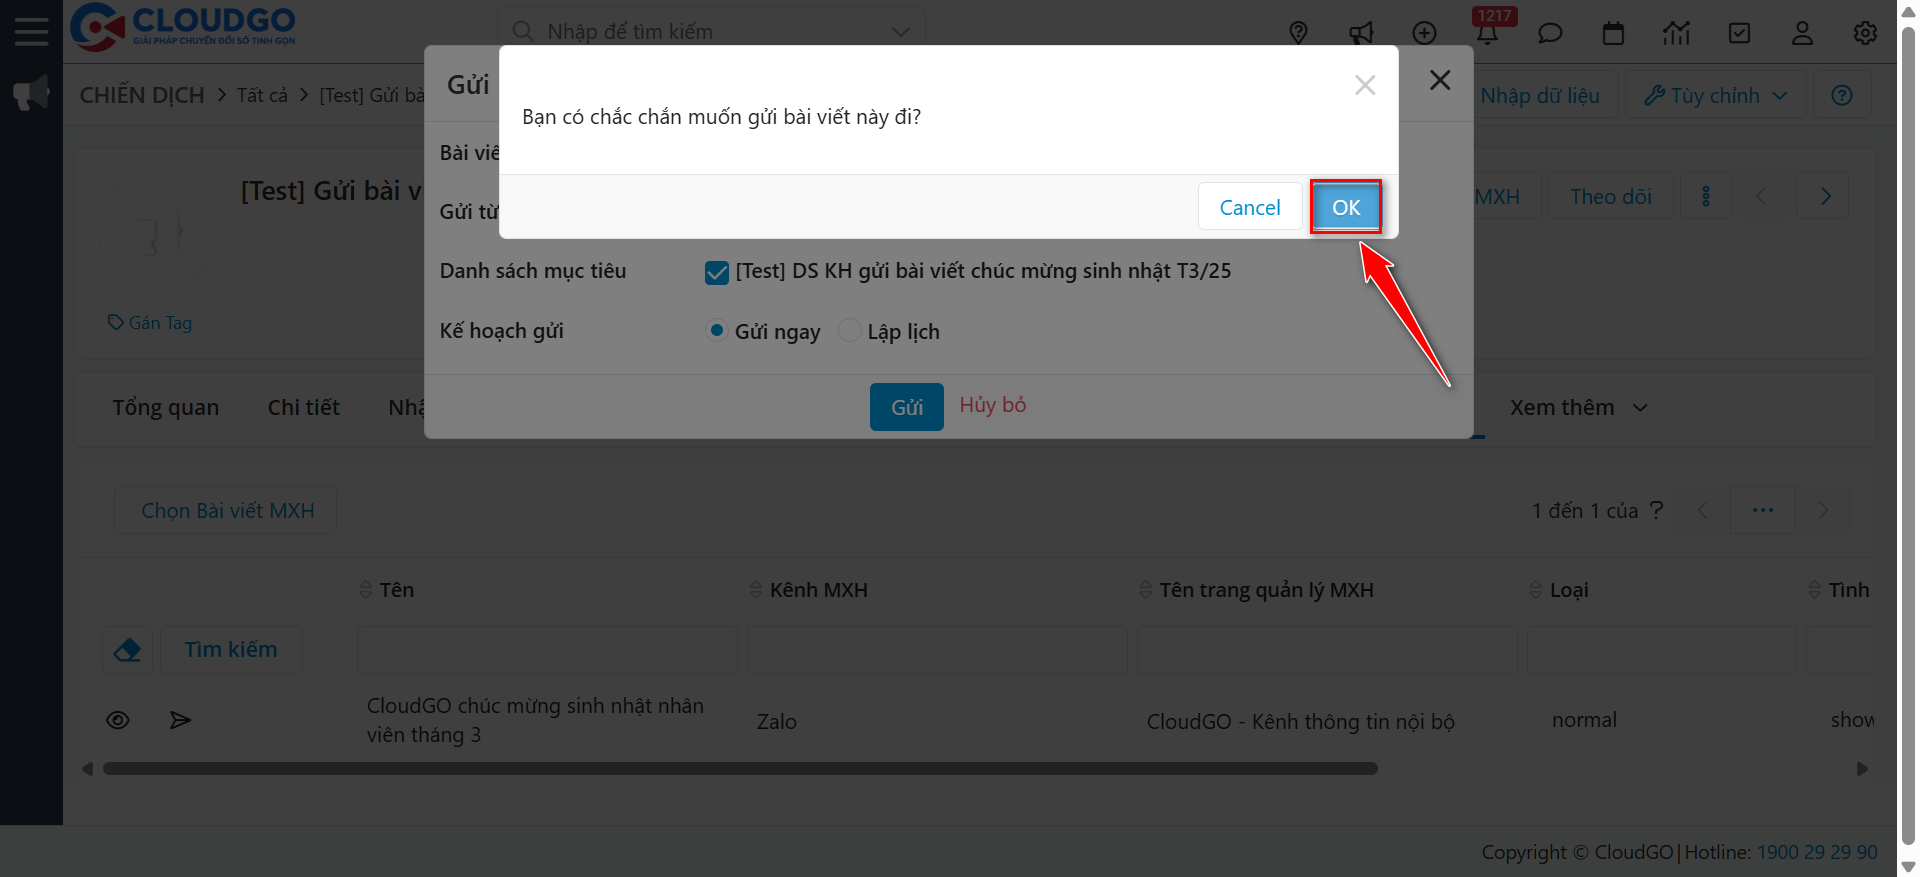The height and width of the screenshot is (877, 1920).
Task: Expand the Xem thêm tabs dropdown
Action: click(x=1578, y=408)
